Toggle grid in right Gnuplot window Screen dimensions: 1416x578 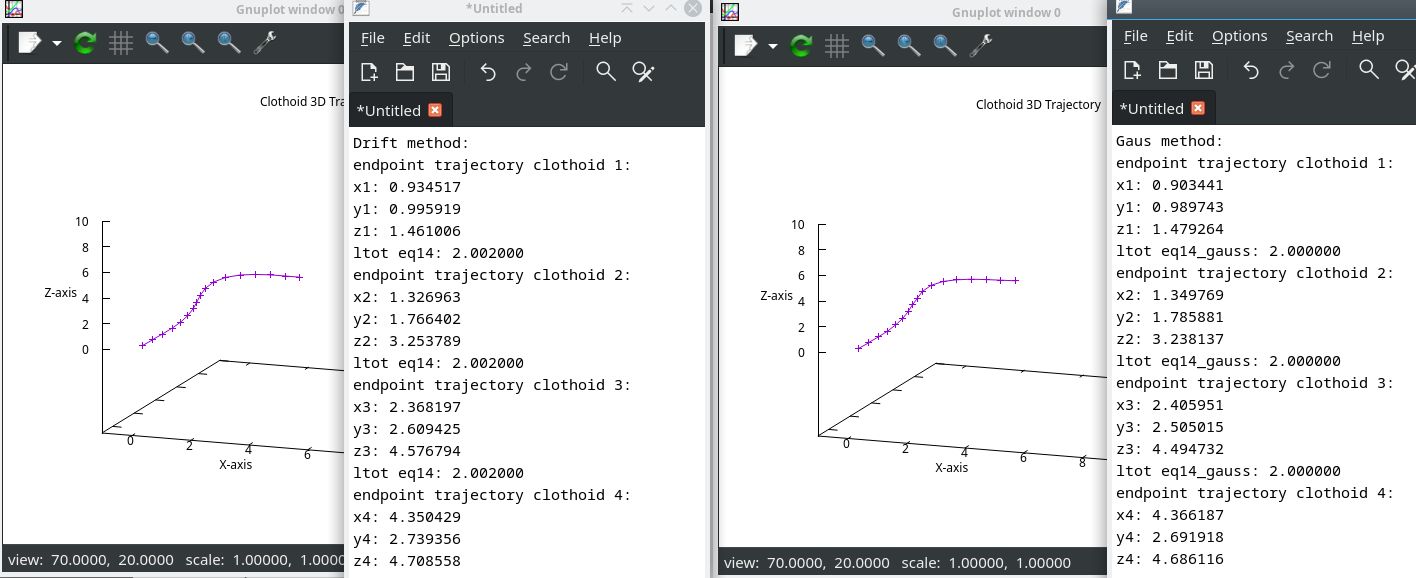click(x=837, y=45)
